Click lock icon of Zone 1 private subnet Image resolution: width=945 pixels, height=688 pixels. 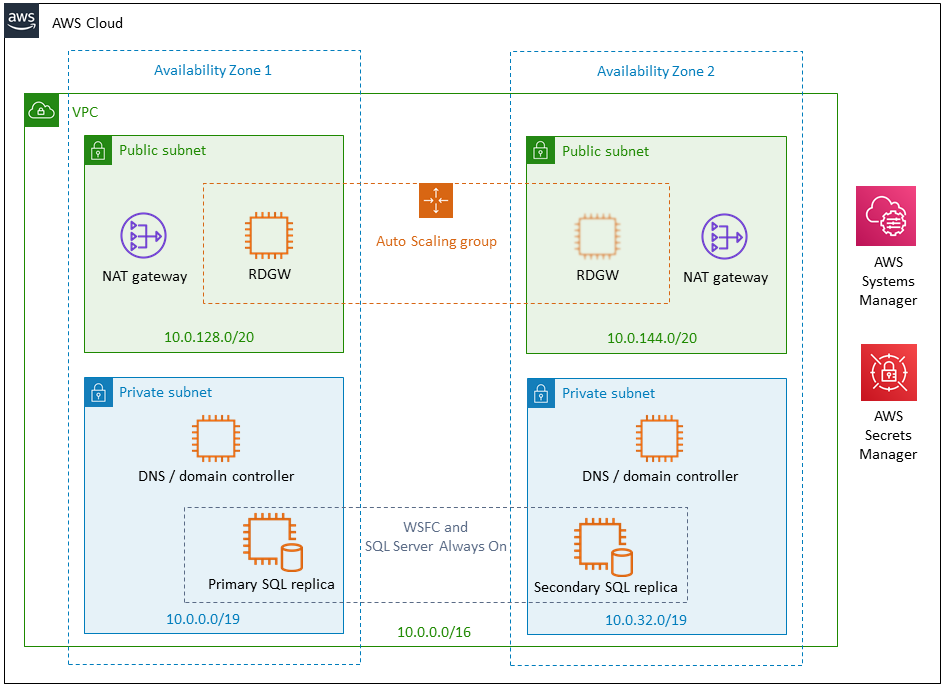coord(98,393)
